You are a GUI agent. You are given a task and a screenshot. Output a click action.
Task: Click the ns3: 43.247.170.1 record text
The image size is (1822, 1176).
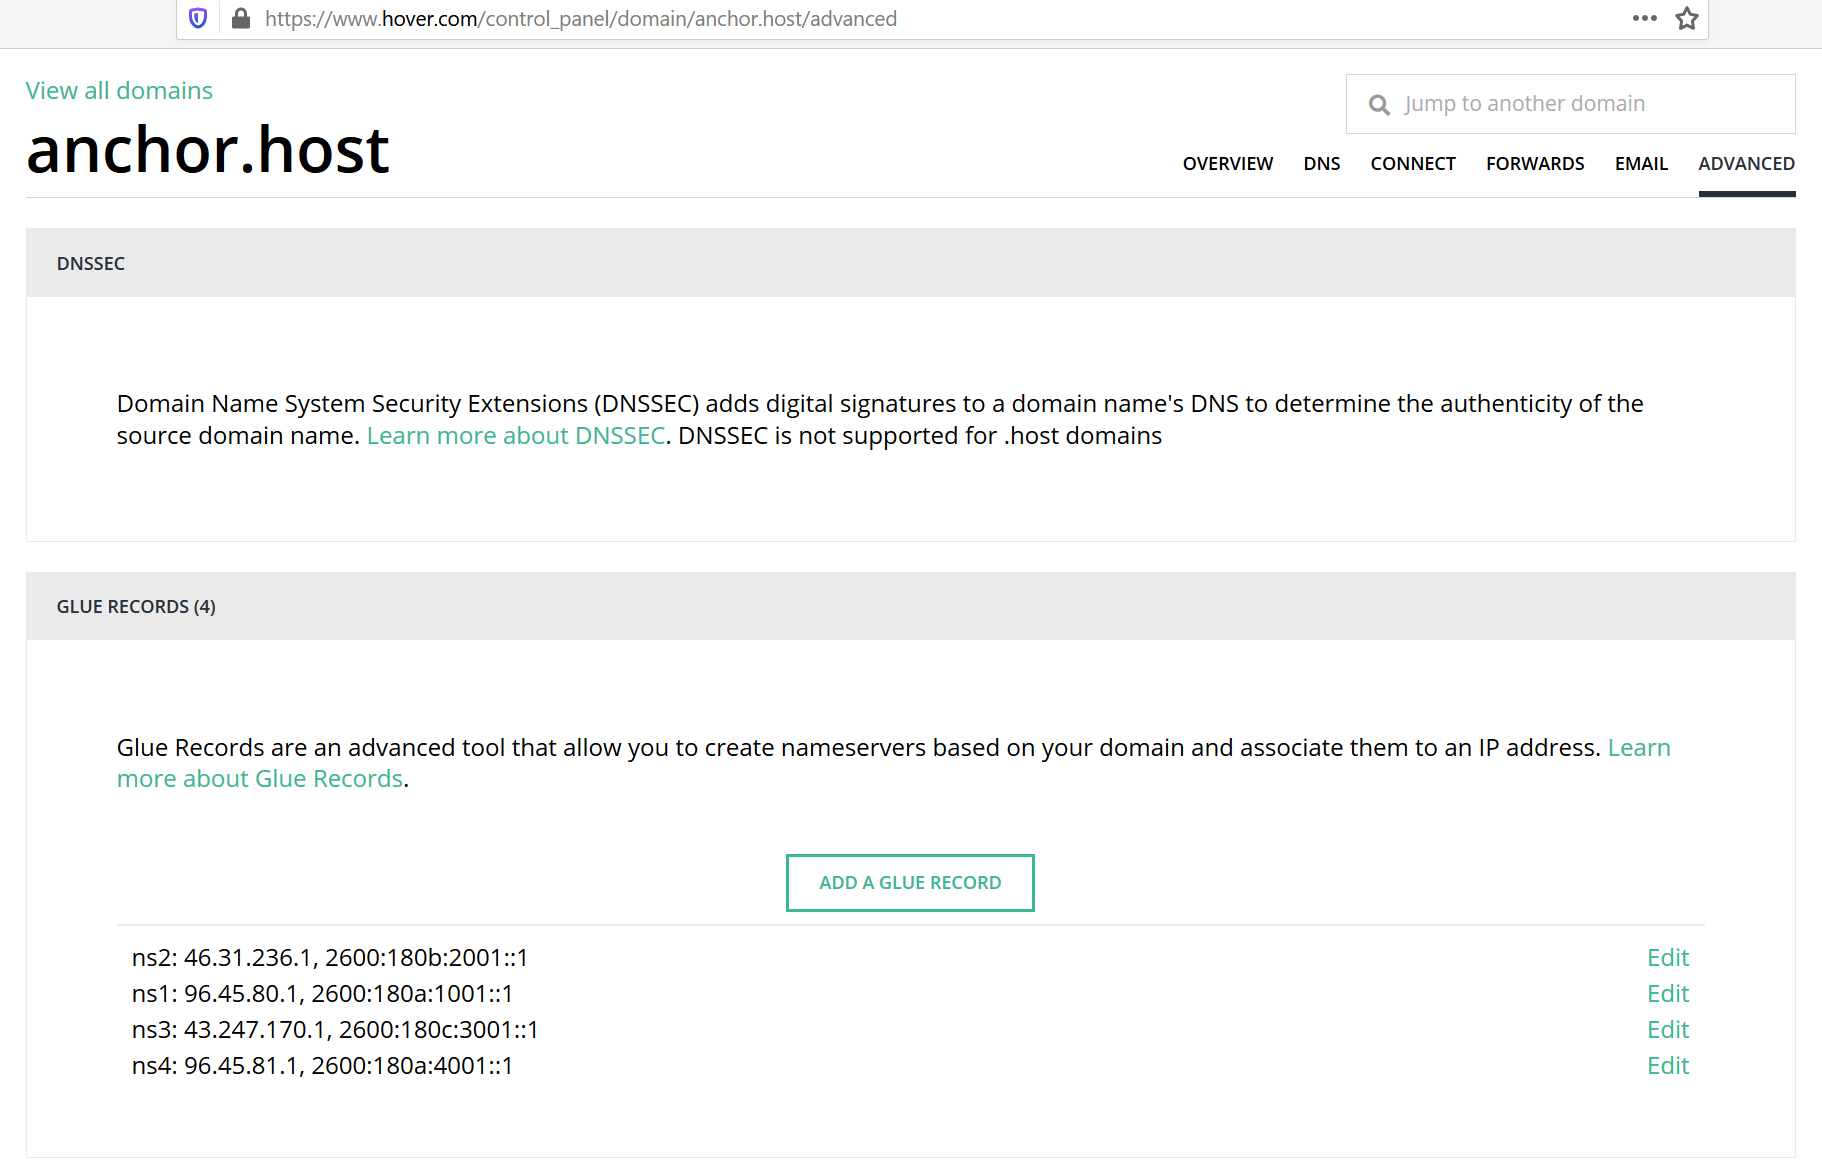point(335,1030)
